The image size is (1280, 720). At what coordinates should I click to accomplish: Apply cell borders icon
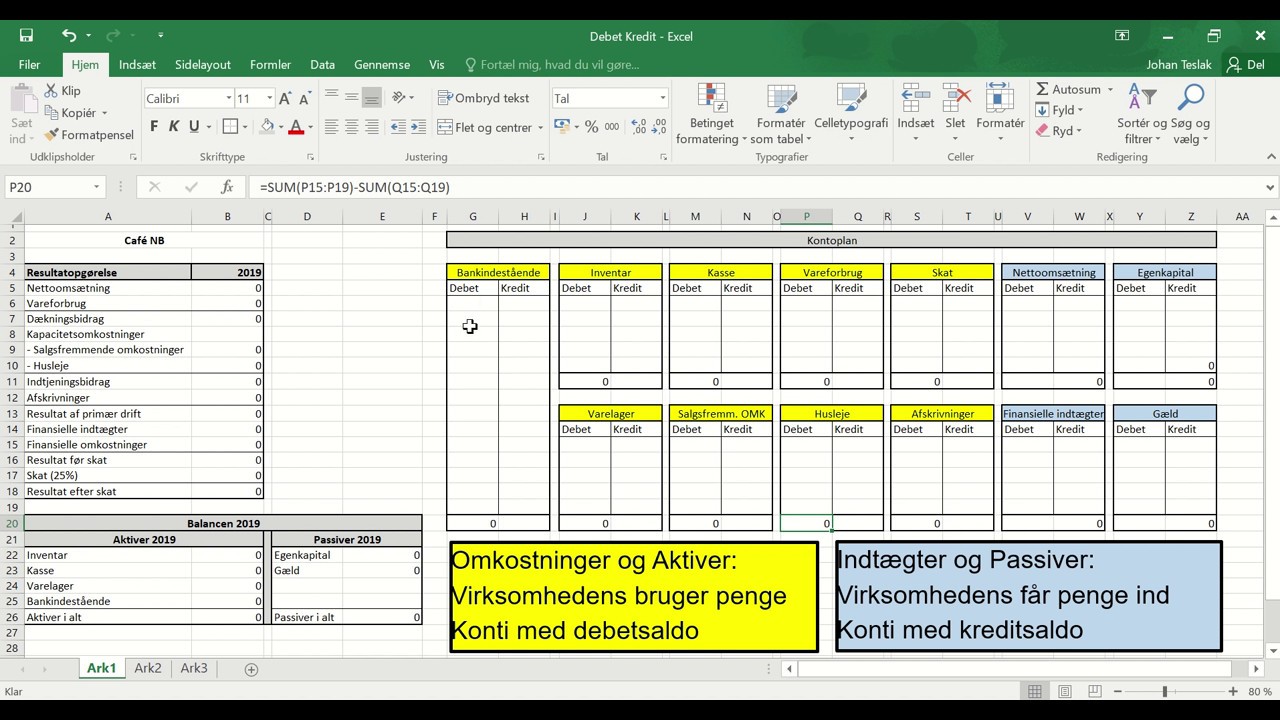pyautogui.click(x=230, y=127)
